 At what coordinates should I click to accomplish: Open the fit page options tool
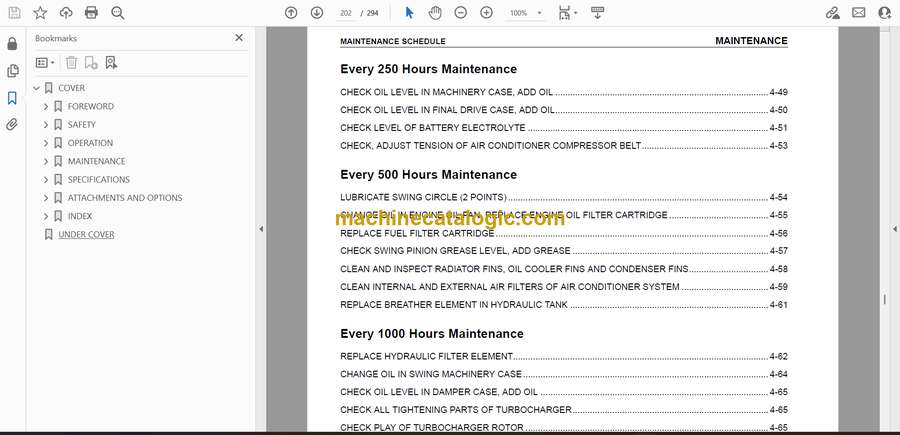pos(564,13)
